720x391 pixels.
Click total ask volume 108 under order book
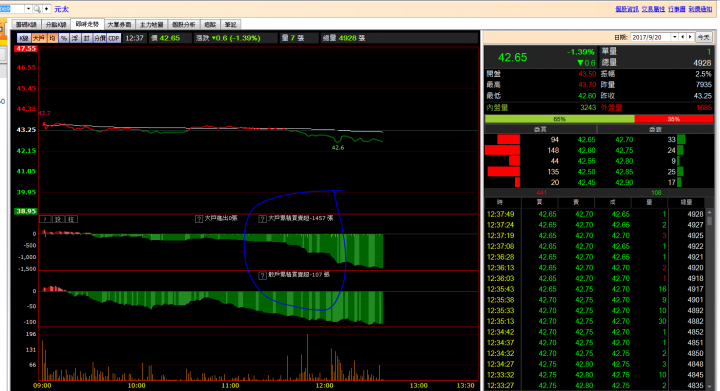(x=656, y=193)
